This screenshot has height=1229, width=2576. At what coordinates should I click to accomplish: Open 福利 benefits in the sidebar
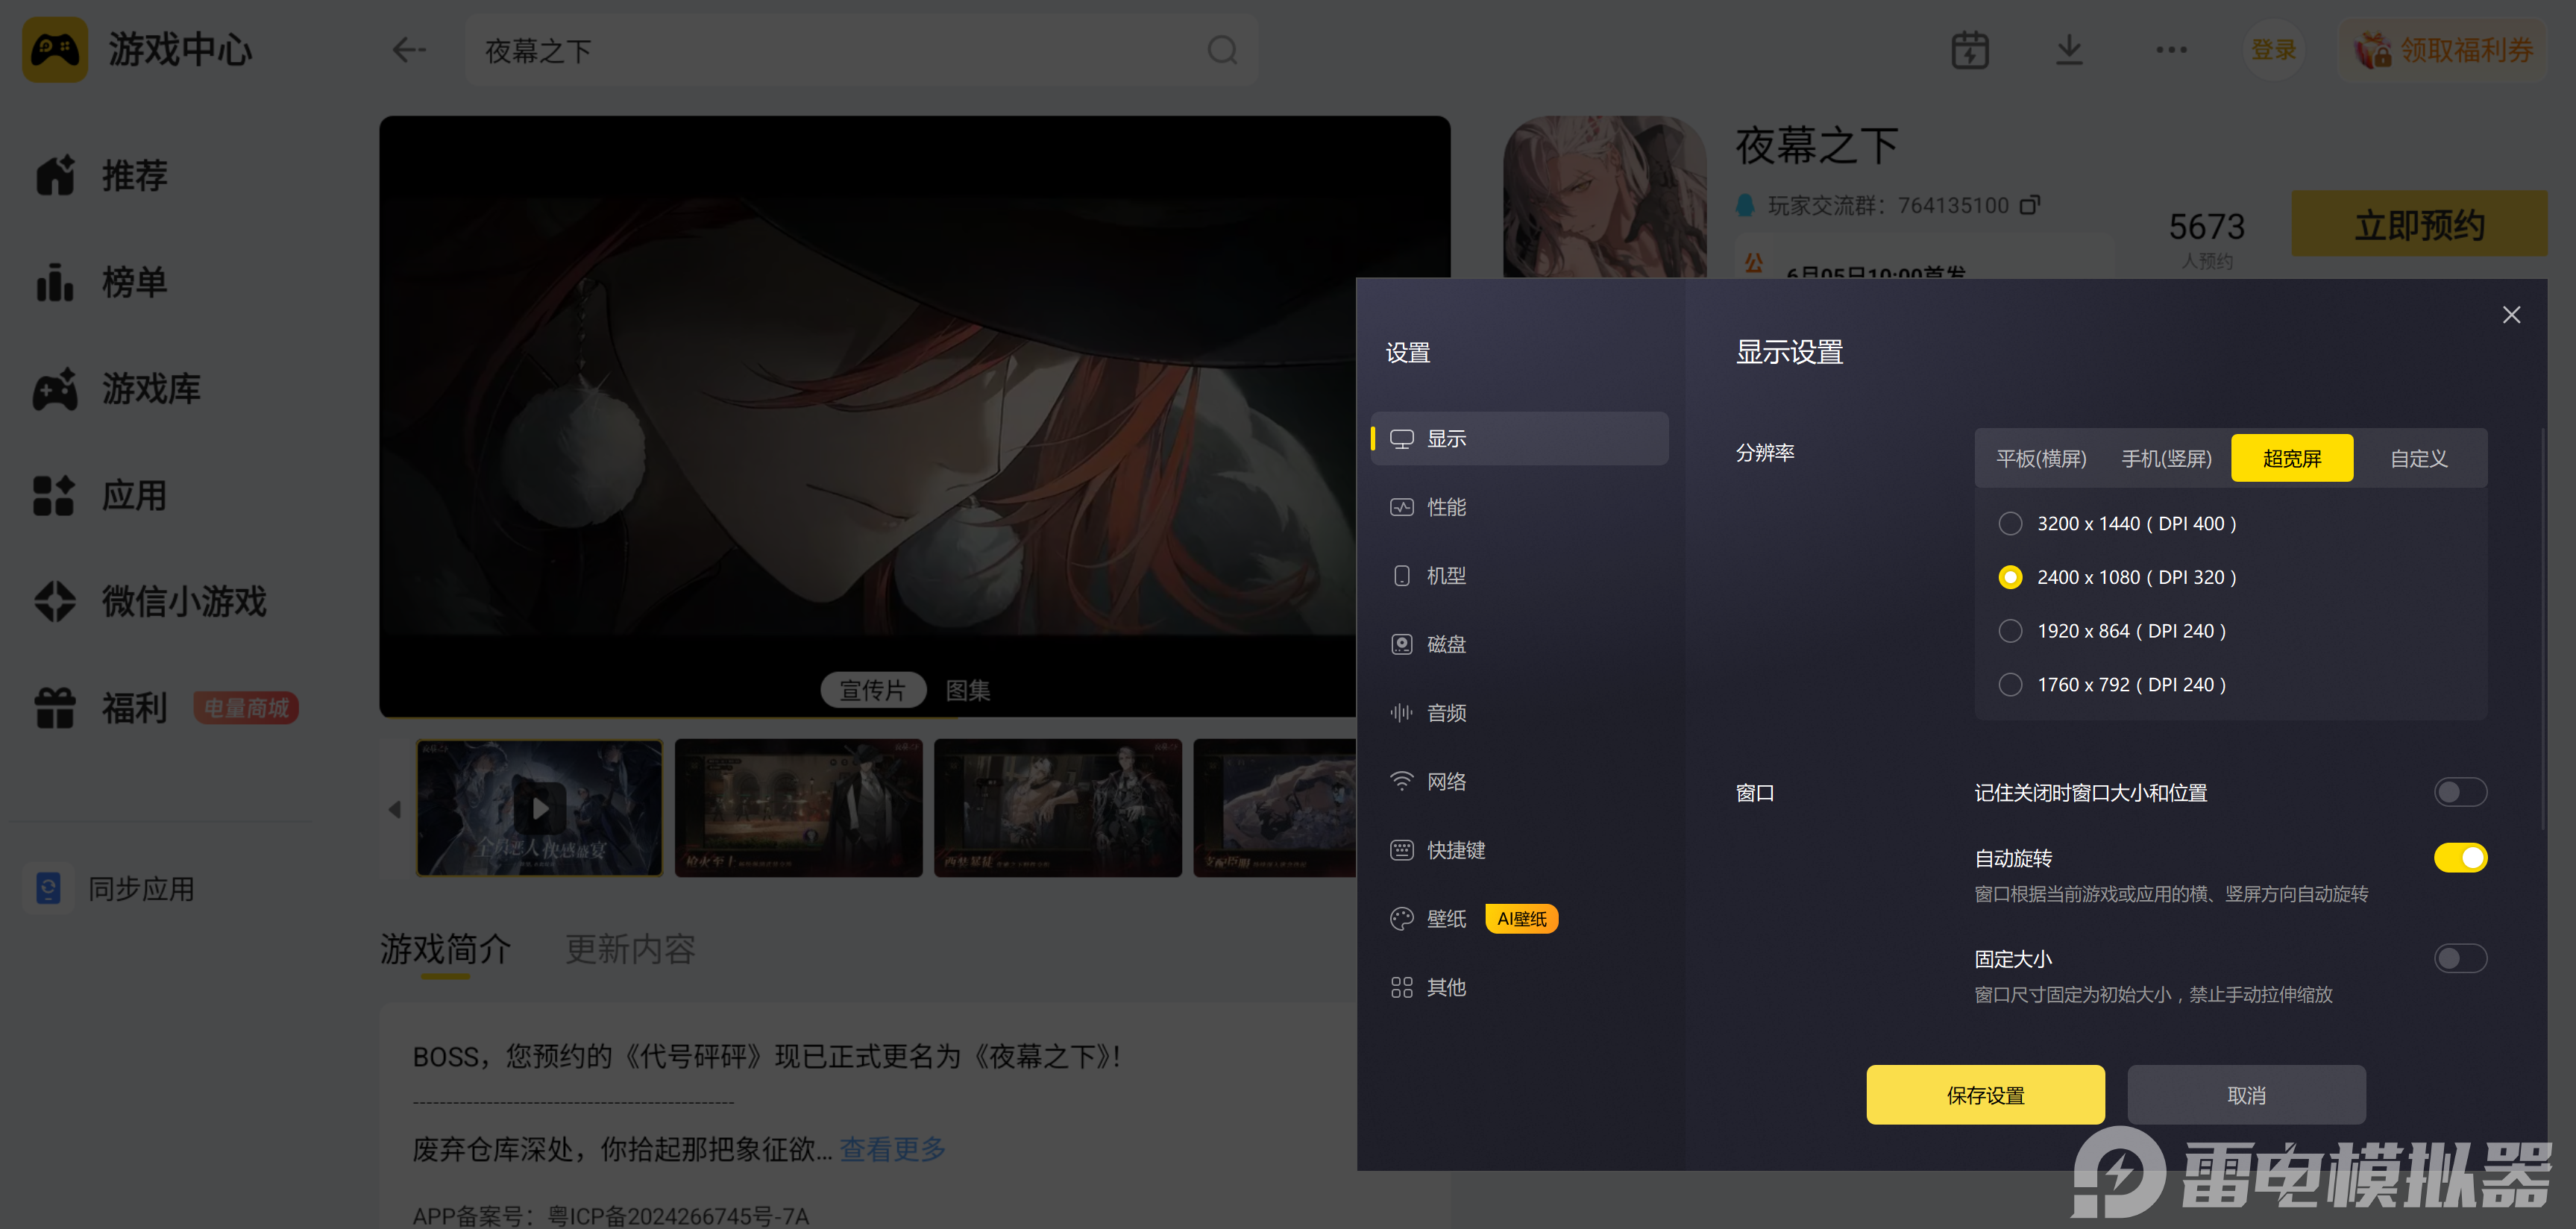(102, 708)
